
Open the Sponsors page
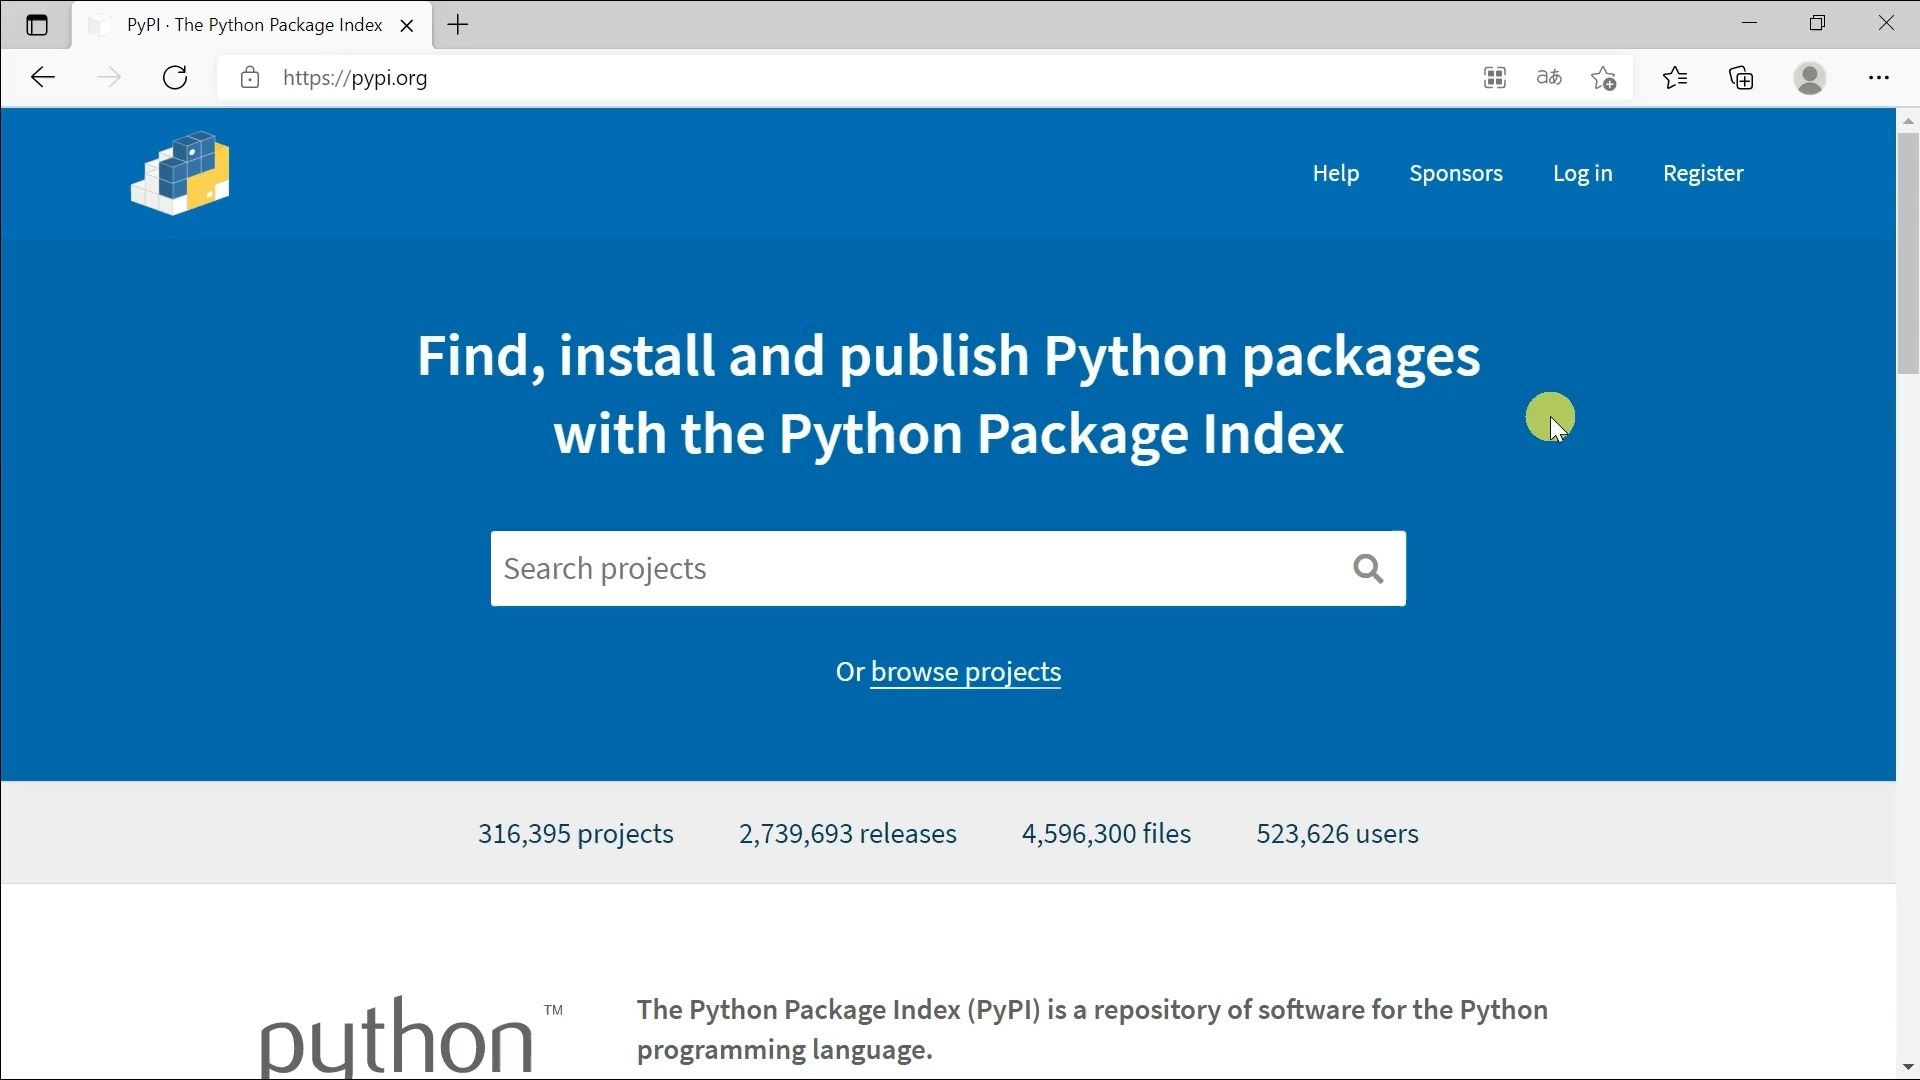click(1456, 173)
